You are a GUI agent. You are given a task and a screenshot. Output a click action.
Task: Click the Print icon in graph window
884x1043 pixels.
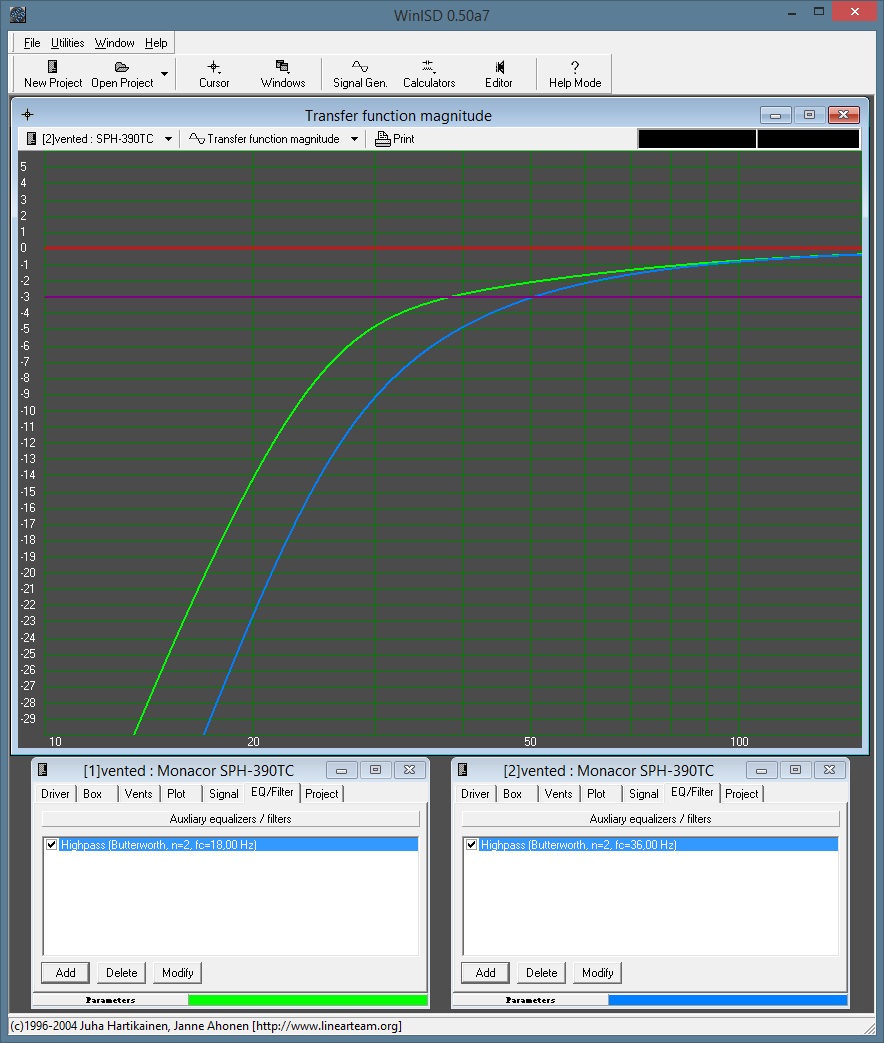(383, 139)
